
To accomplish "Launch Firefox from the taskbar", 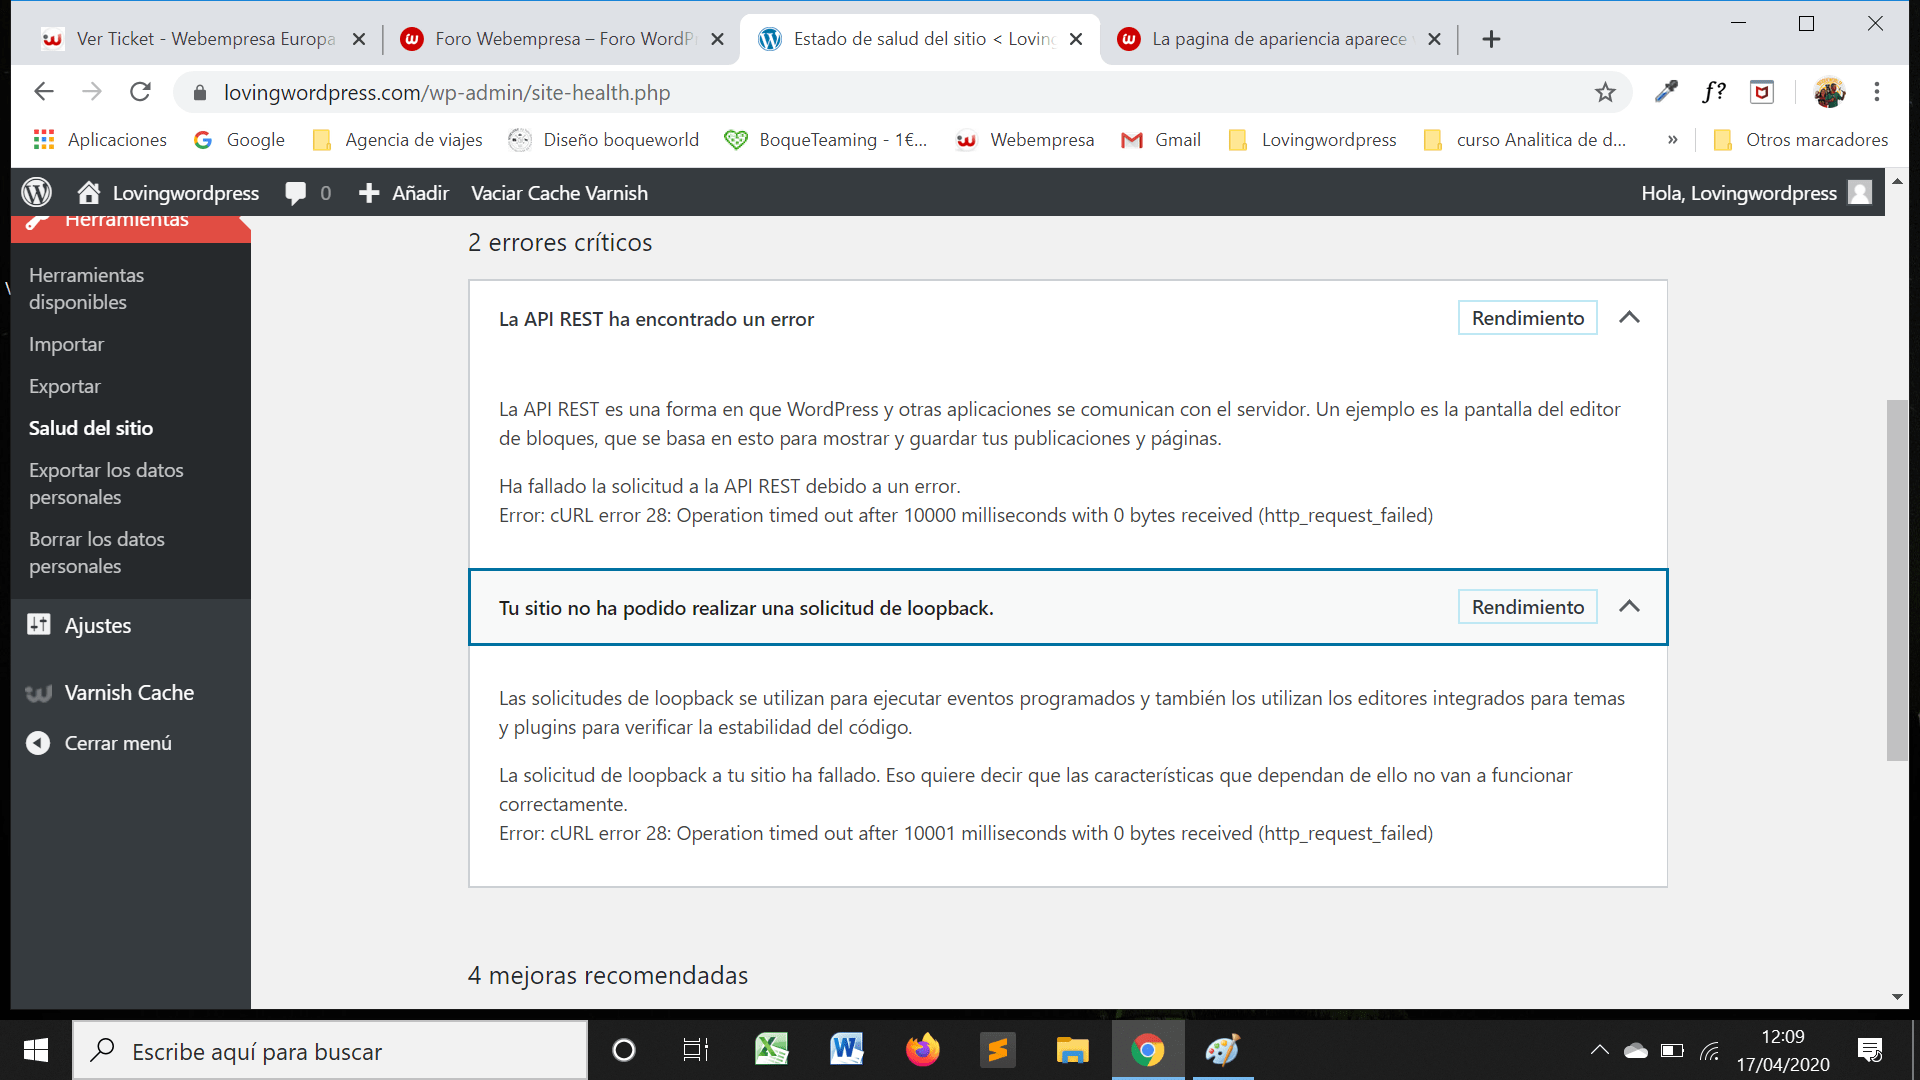I will [922, 1050].
